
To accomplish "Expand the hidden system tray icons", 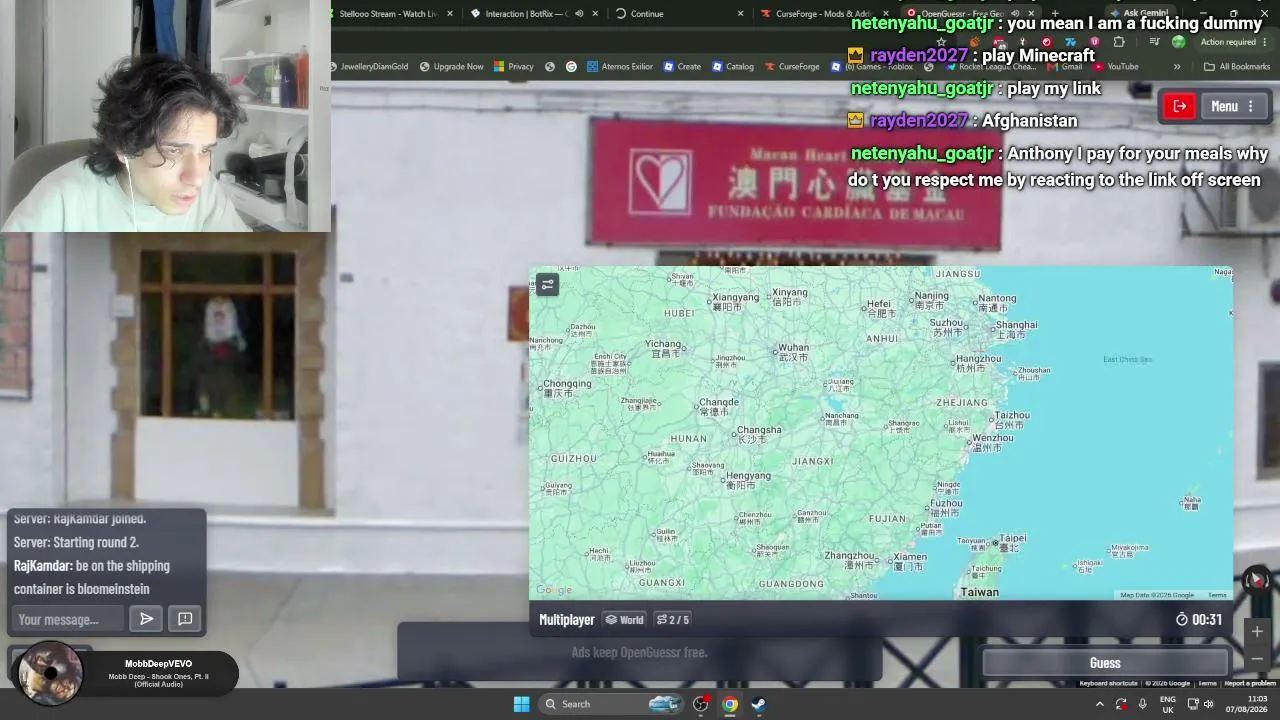I will pos(1100,704).
